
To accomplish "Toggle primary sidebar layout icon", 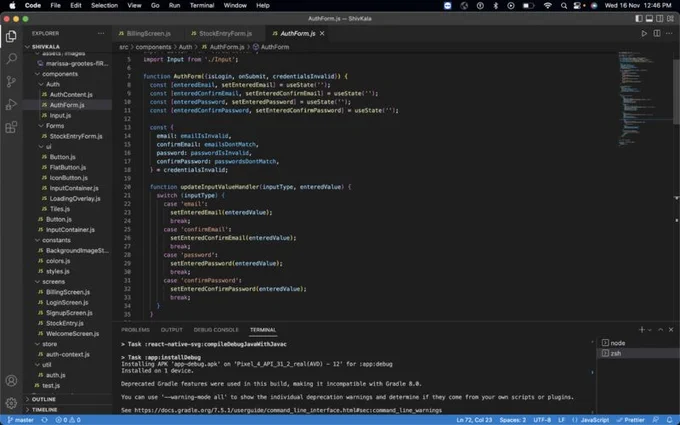I will click(639, 19).
